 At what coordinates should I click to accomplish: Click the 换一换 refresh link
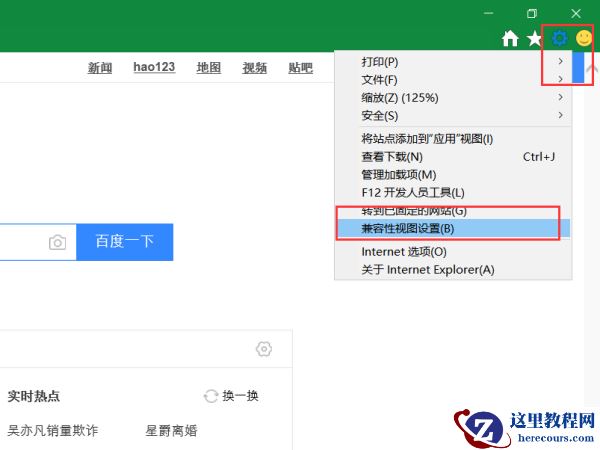(240, 396)
